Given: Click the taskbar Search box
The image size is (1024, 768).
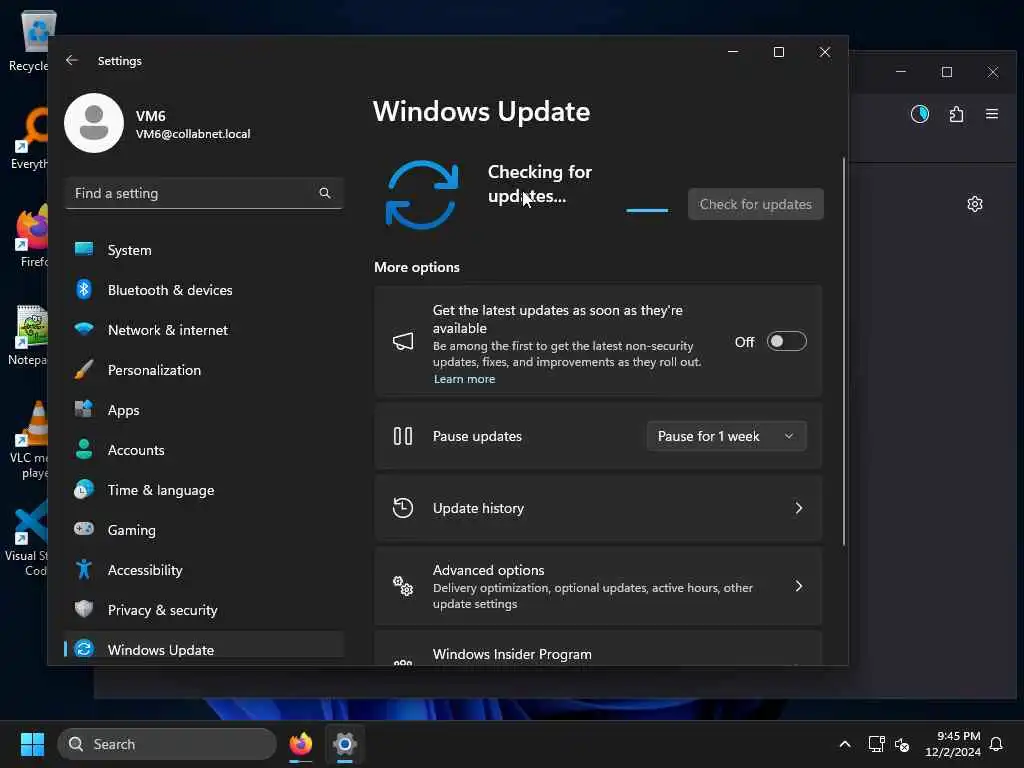Looking at the screenshot, I should (167, 744).
